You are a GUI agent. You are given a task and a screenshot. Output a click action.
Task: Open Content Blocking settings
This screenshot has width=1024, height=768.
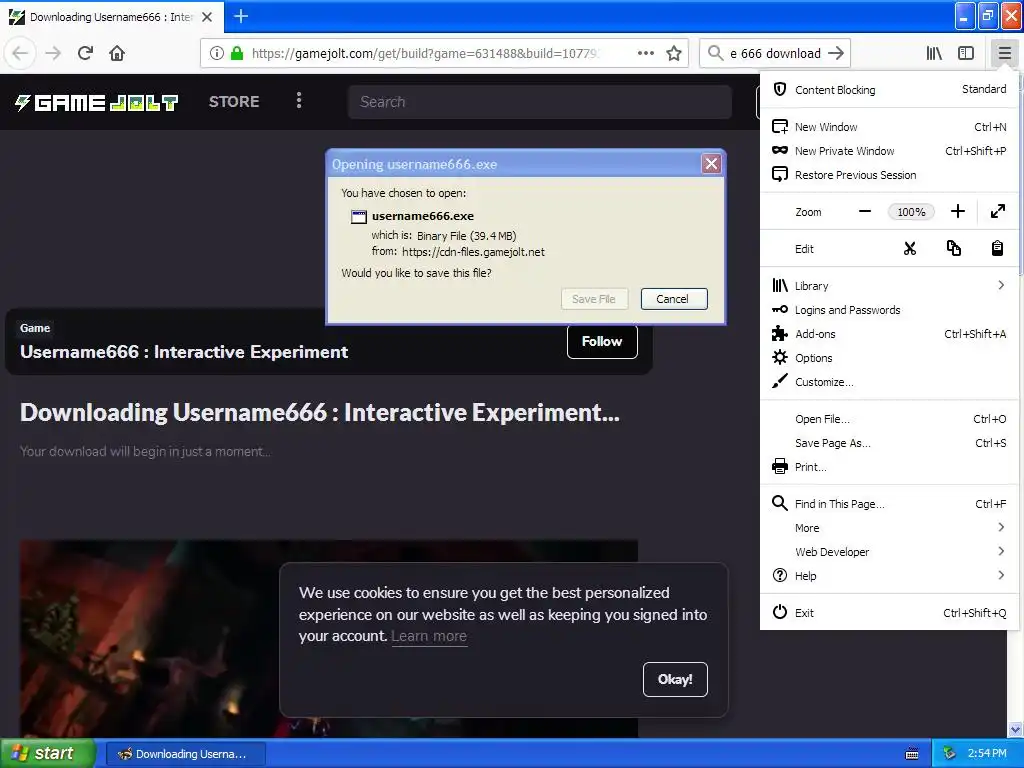pos(889,89)
